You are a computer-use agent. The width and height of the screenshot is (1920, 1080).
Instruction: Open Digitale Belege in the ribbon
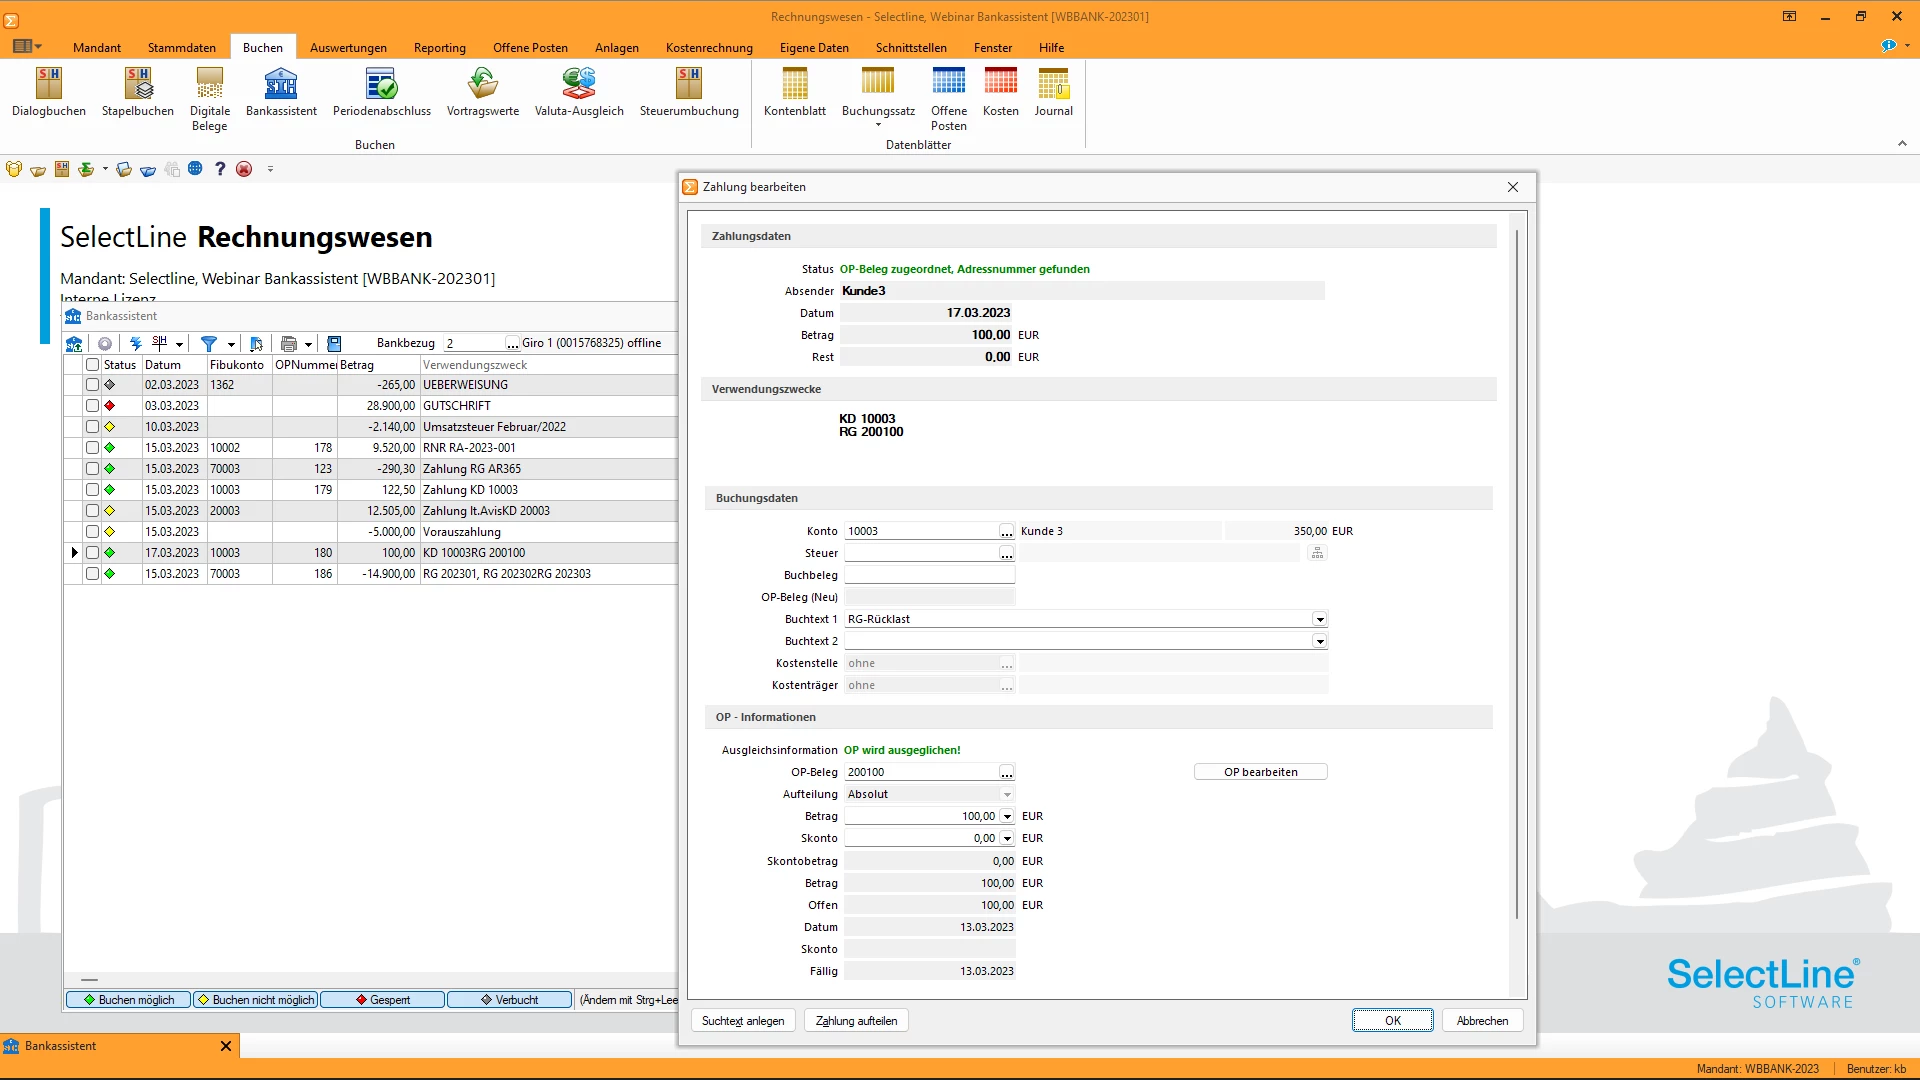coord(210,99)
